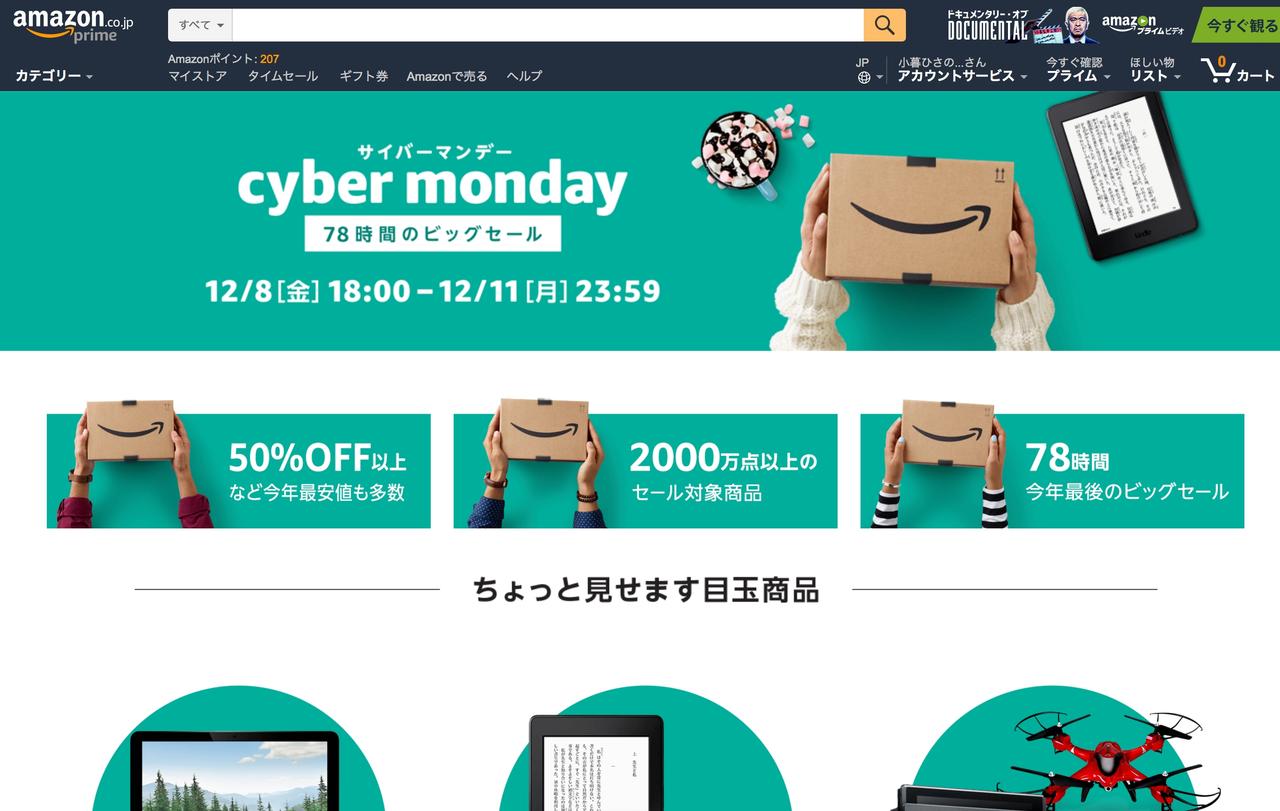Open the マイストア link
Viewport: 1280px width, 811px height.
(x=197, y=76)
